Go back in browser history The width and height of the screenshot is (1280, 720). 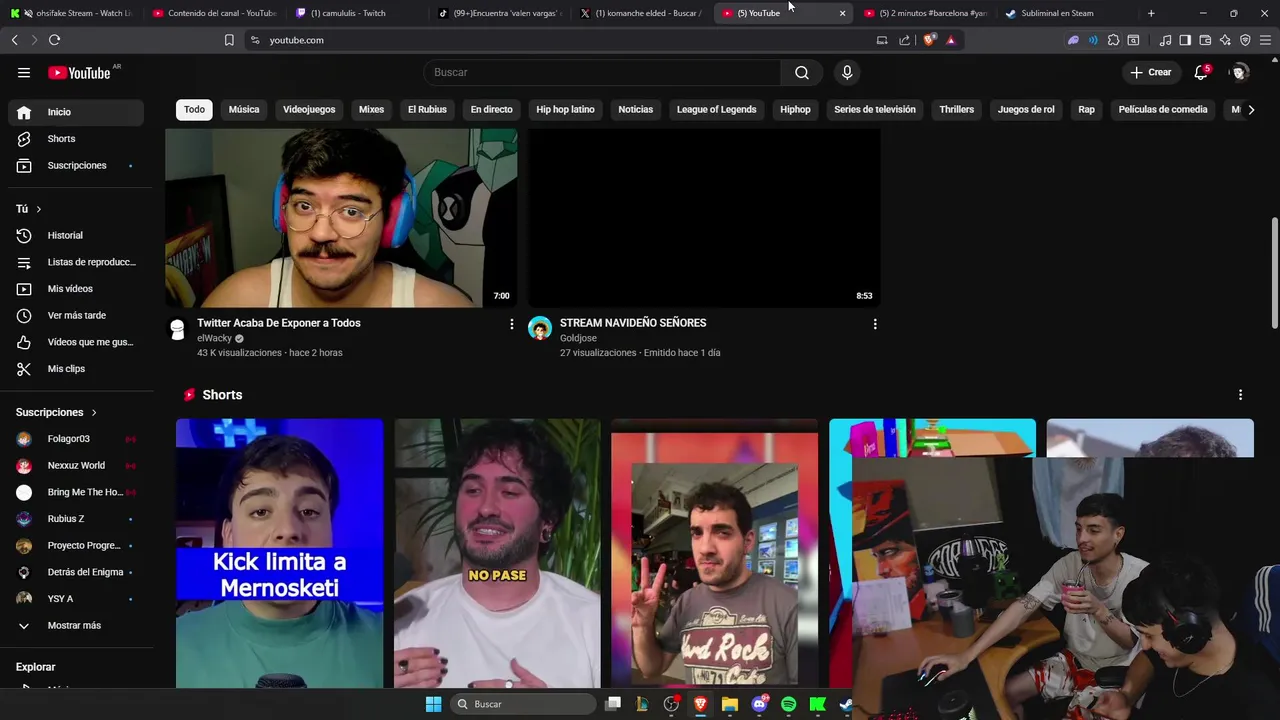coord(14,40)
